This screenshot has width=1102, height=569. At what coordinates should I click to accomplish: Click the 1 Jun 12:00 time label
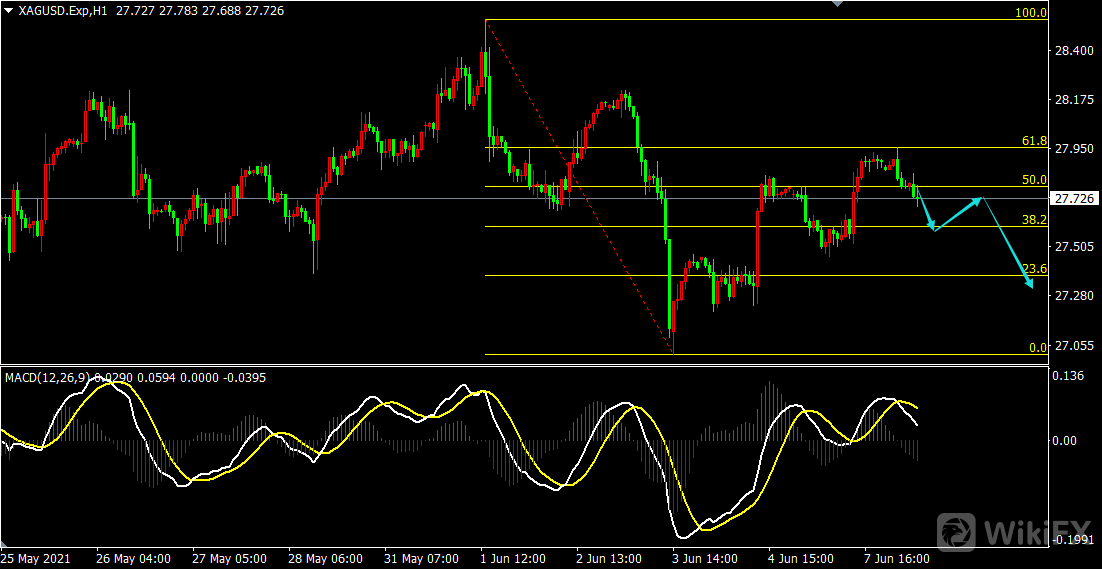[x=514, y=558]
